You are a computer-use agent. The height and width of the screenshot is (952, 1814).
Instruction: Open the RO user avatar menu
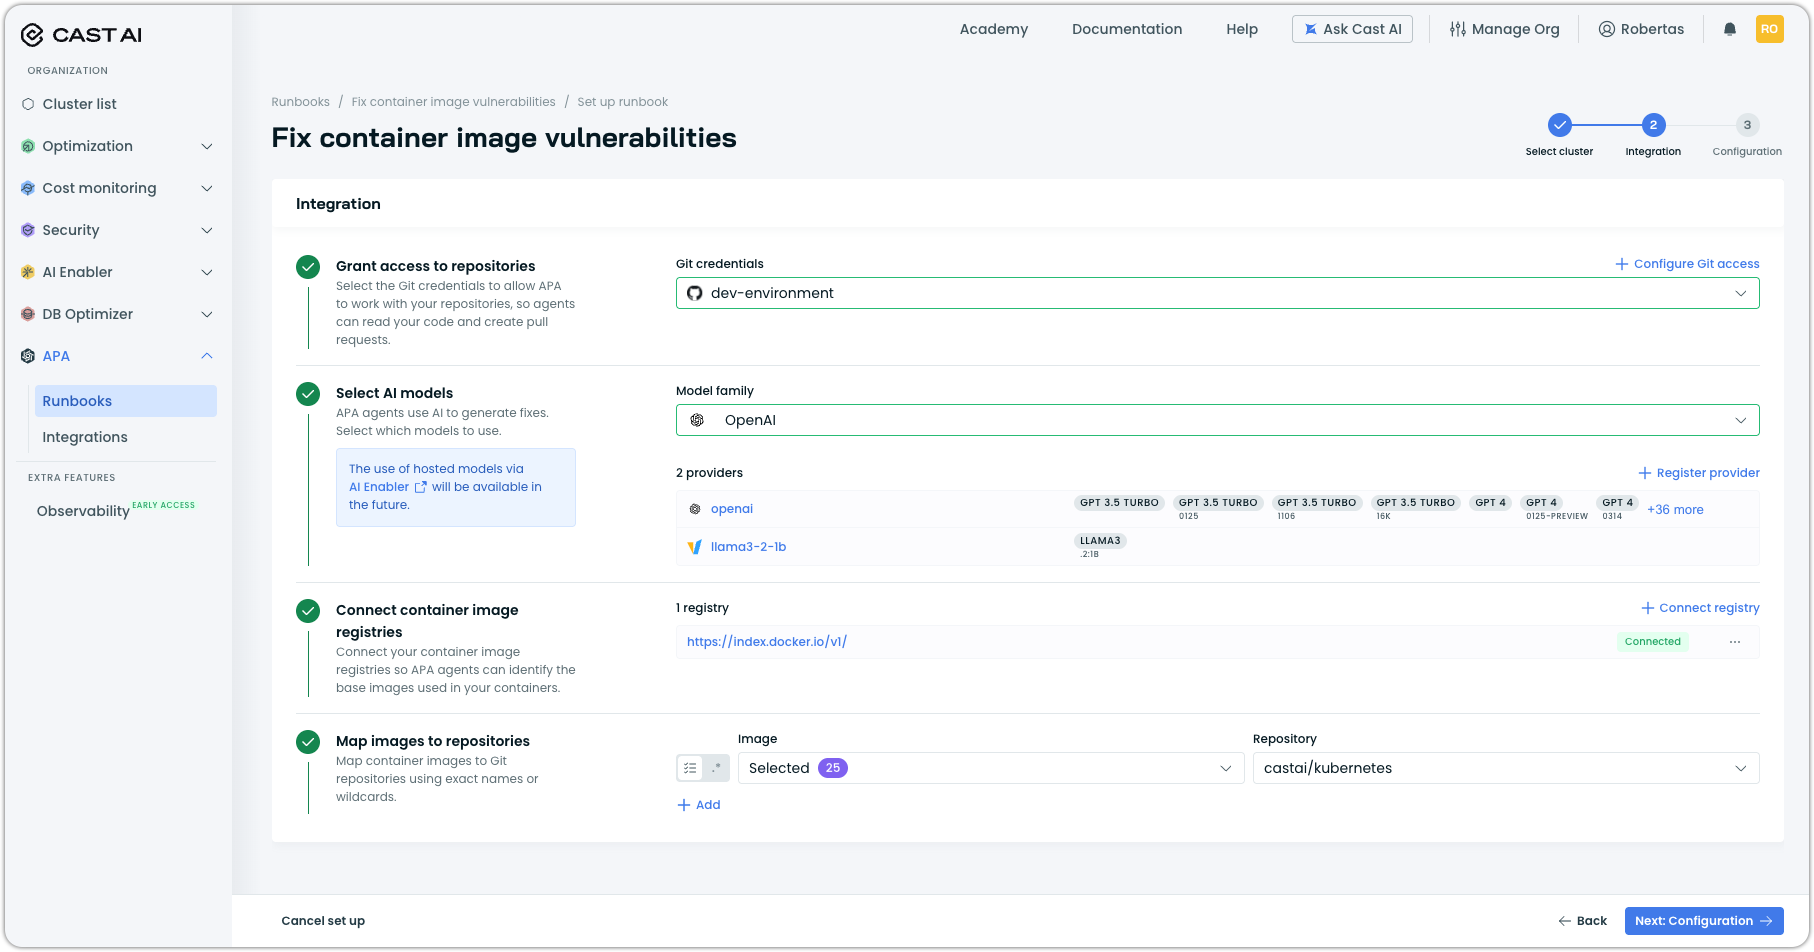pyautogui.click(x=1769, y=29)
